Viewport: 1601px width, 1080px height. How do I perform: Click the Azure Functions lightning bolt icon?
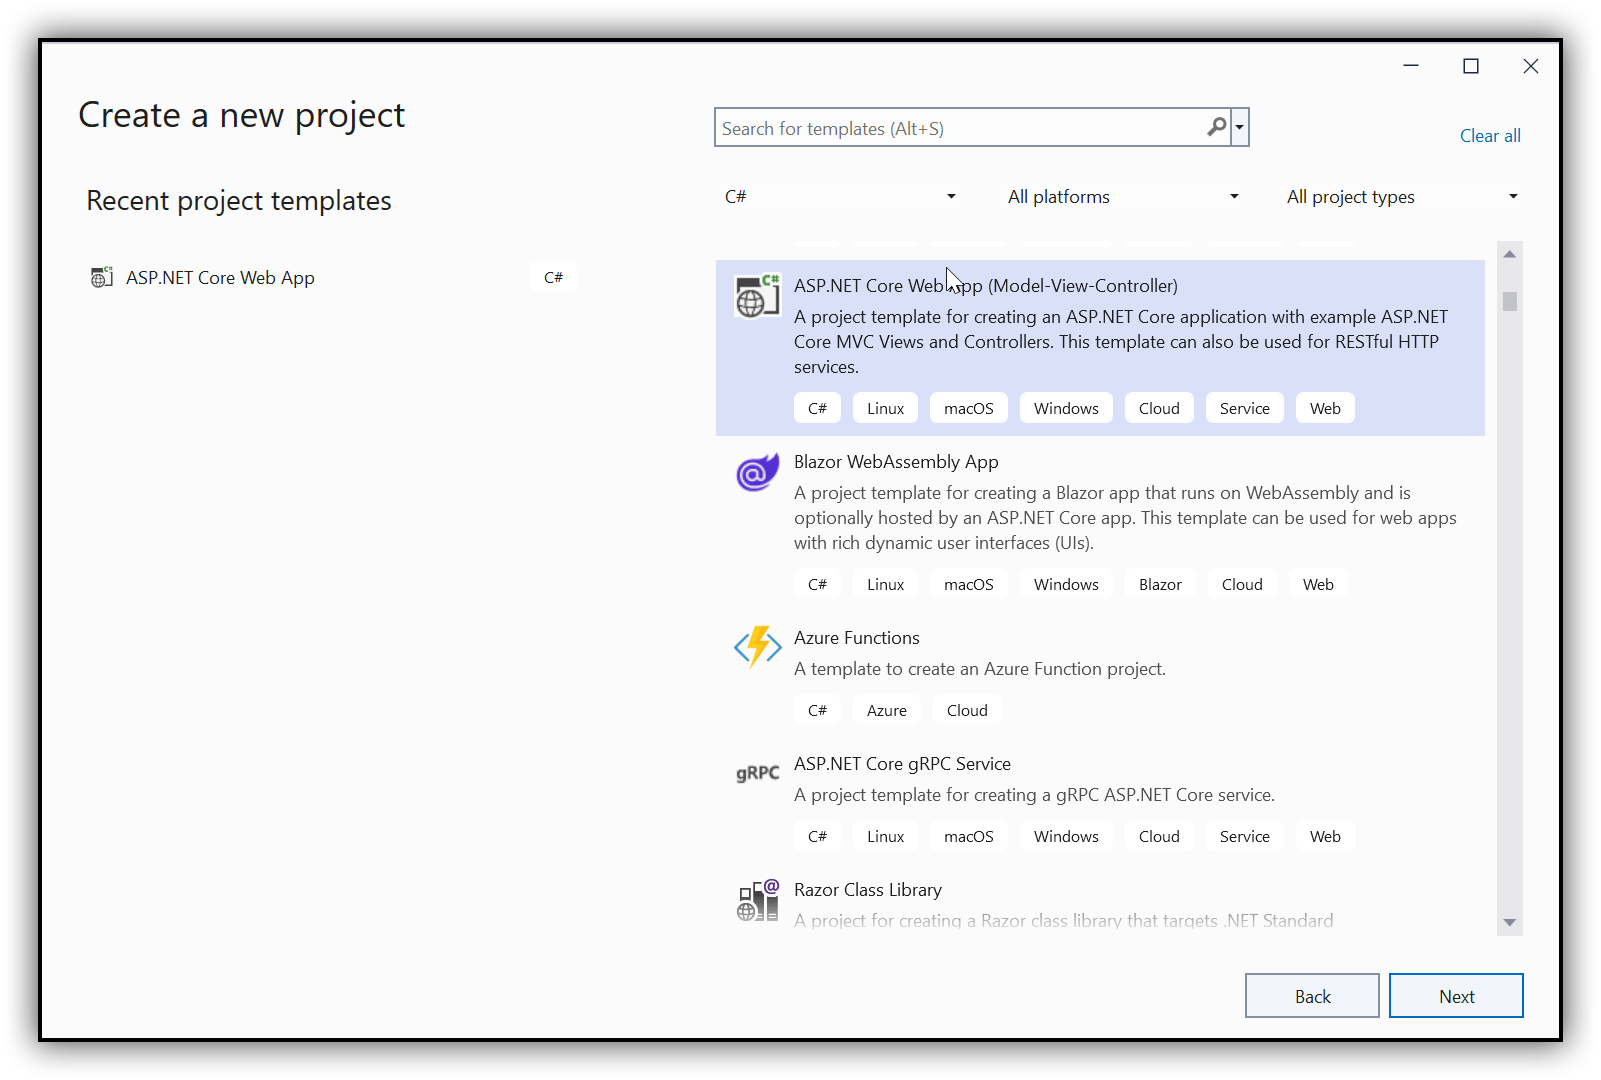[x=757, y=647]
